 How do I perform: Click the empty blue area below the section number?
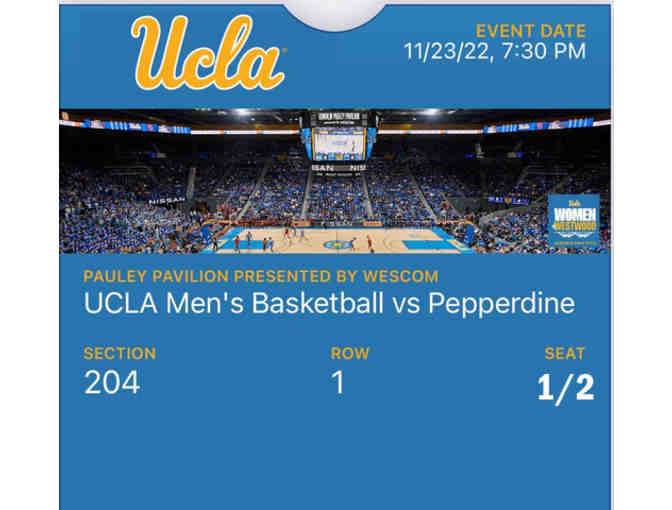click(150, 450)
